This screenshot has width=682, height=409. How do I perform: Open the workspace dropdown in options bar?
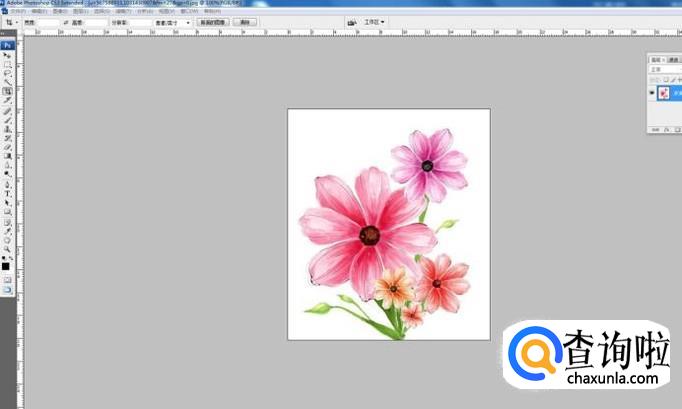[374, 22]
